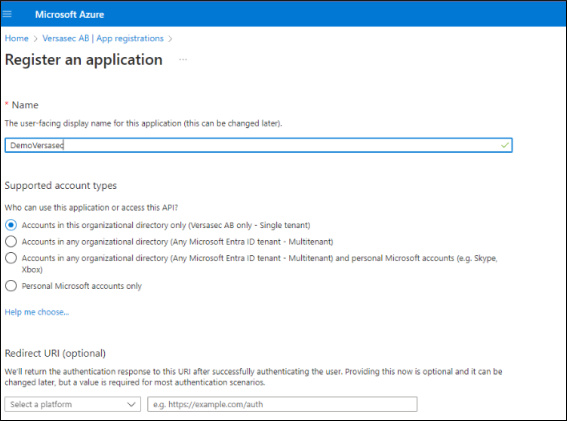Image resolution: width=567 pixels, height=421 pixels.
Task: Select Any Microsoft Entra ID tenant - Multitenant option
Action: click(x=11, y=241)
